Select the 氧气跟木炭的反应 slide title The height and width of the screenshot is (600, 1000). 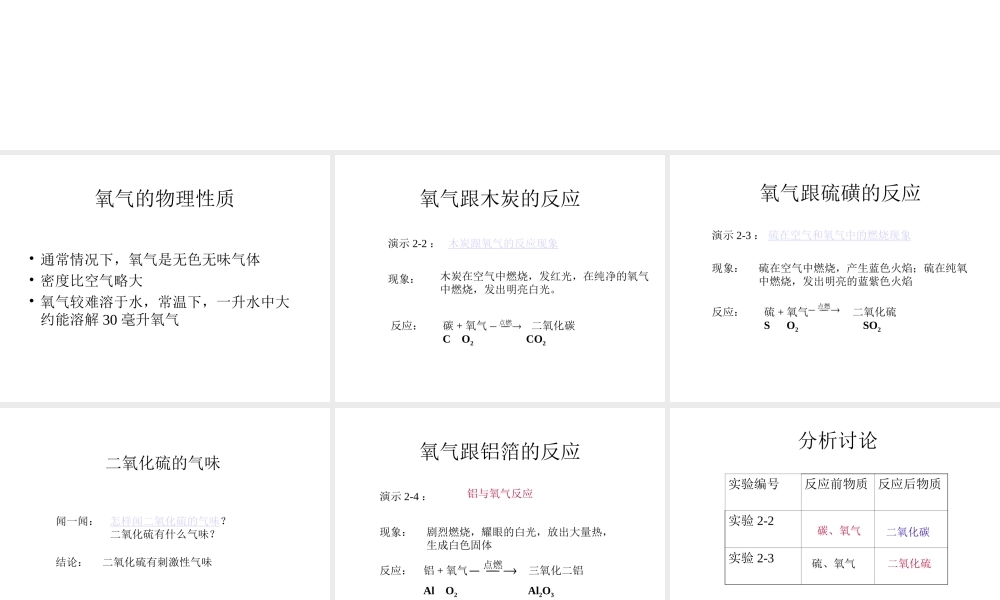[x=499, y=198]
